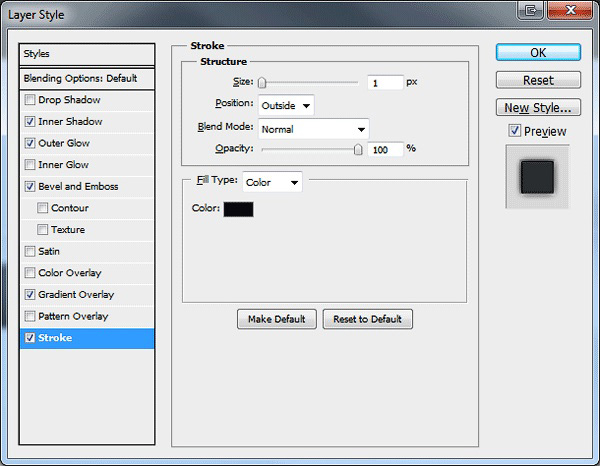Select the Drop Shadow label in the list

pyautogui.click(x=69, y=100)
